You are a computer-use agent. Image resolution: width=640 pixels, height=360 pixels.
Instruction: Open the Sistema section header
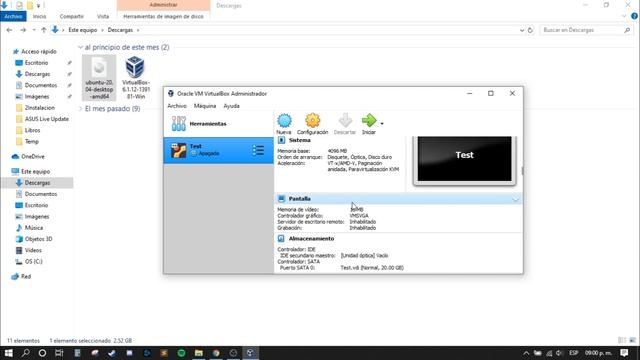pyautogui.click(x=300, y=140)
